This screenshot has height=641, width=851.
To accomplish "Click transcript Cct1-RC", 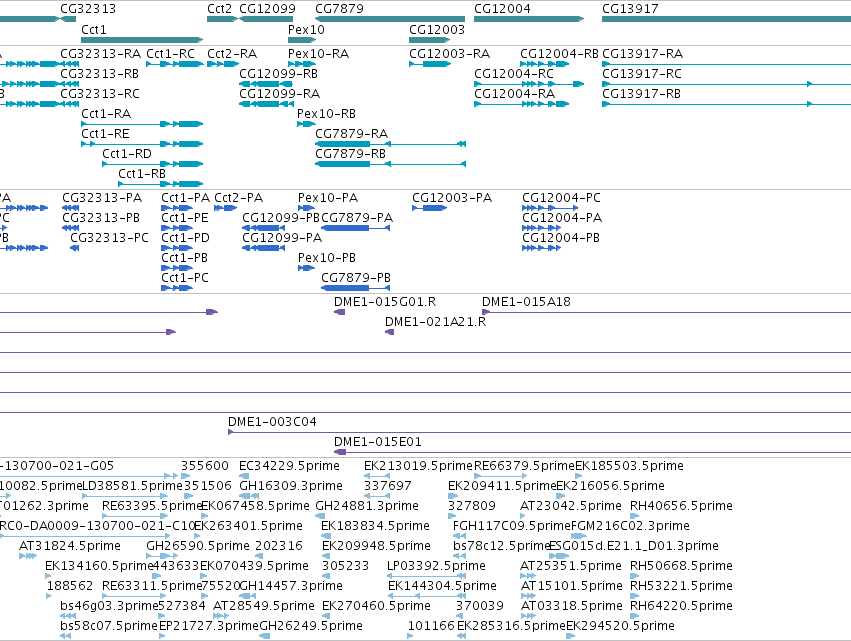I will click(x=170, y=54).
